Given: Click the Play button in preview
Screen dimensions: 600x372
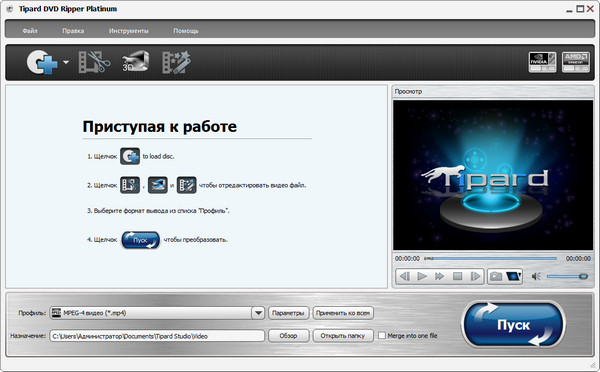Looking at the screenshot, I should coord(422,276).
